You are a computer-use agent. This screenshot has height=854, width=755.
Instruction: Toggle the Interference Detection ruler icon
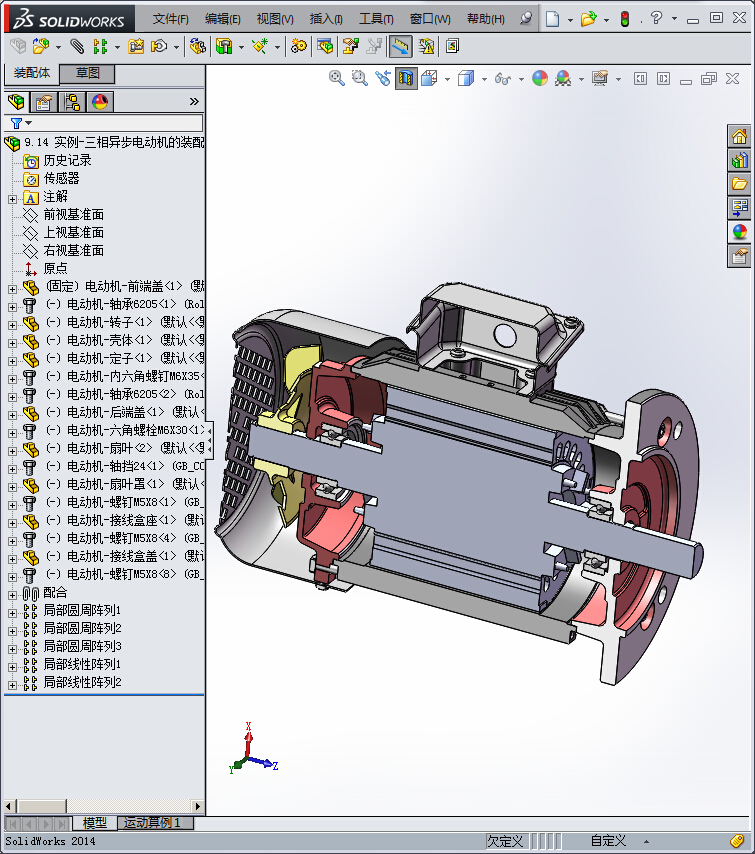[400, 46]
